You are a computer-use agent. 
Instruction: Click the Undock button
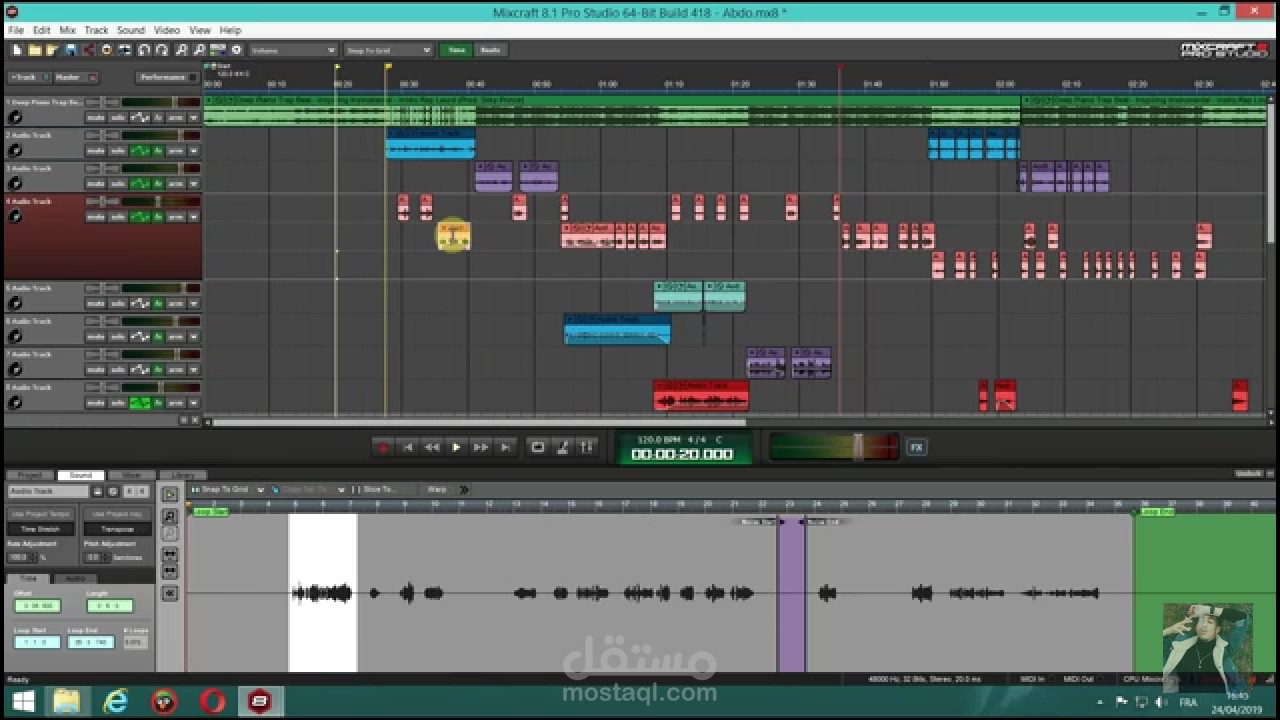tap(1249, 474)
